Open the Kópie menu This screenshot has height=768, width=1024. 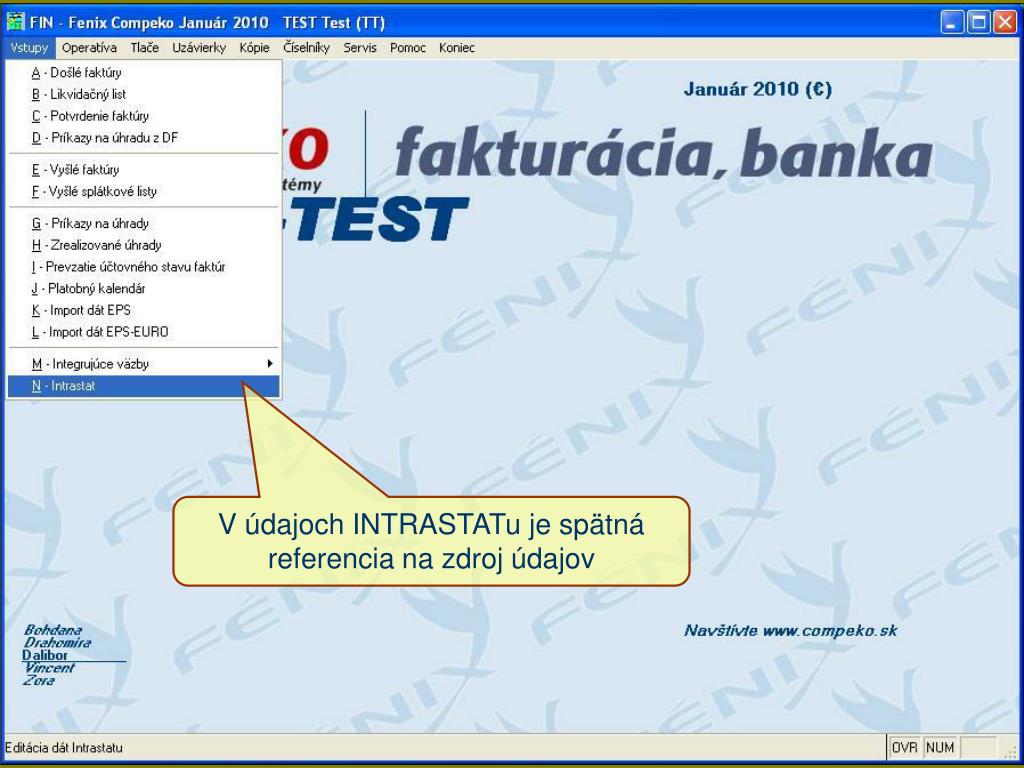(x=255, y=48)
